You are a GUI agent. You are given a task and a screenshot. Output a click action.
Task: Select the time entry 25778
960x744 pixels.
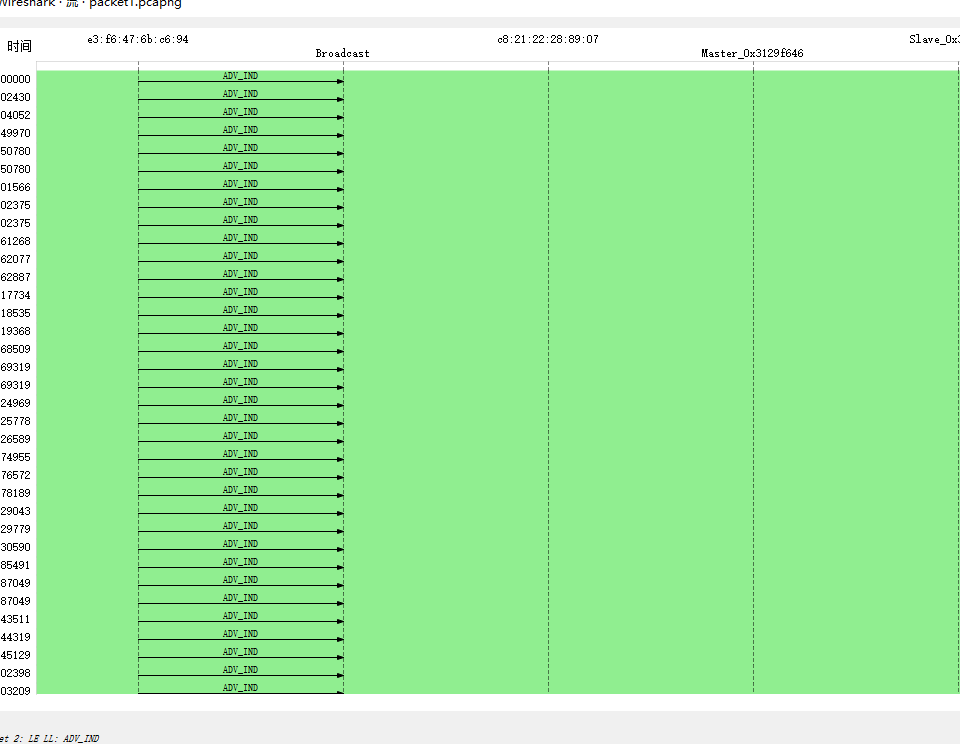(15, 421)
